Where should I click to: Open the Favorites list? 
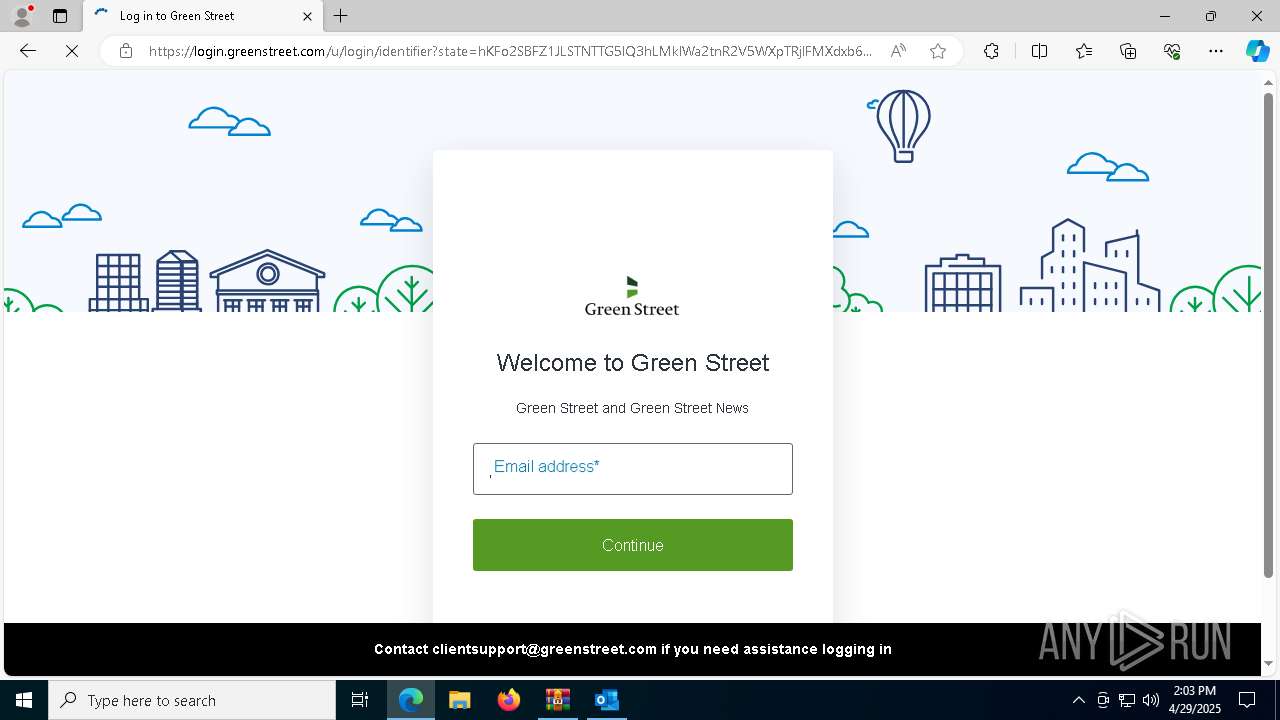pyautogui.click(x=1084, y=51)
